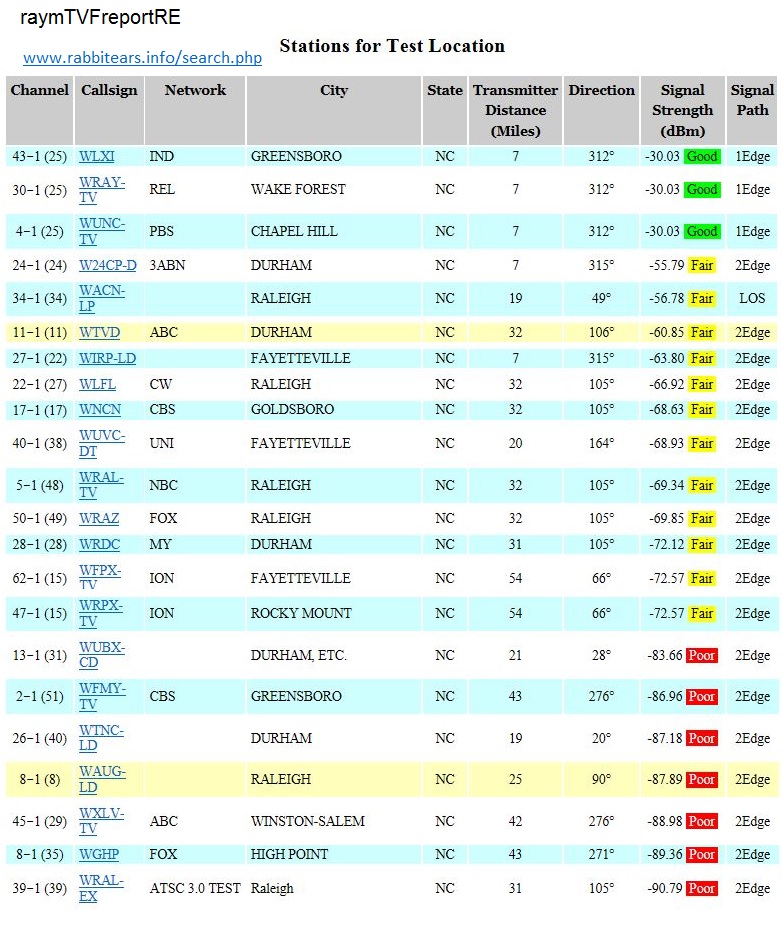Open the www.rabbitears.info/search.php link
The width and height of the screenshot is (782, 930).
pyautogui.click(x=142, y=58)
